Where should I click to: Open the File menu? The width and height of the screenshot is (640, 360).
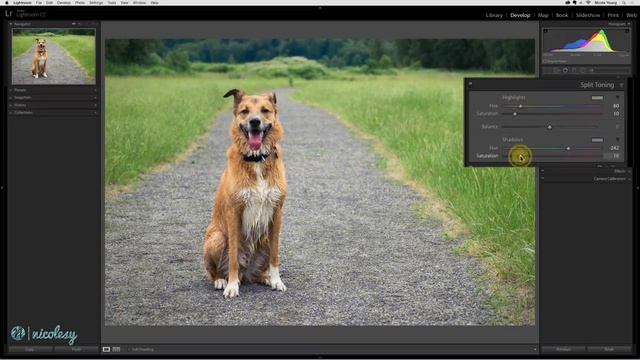39,2
